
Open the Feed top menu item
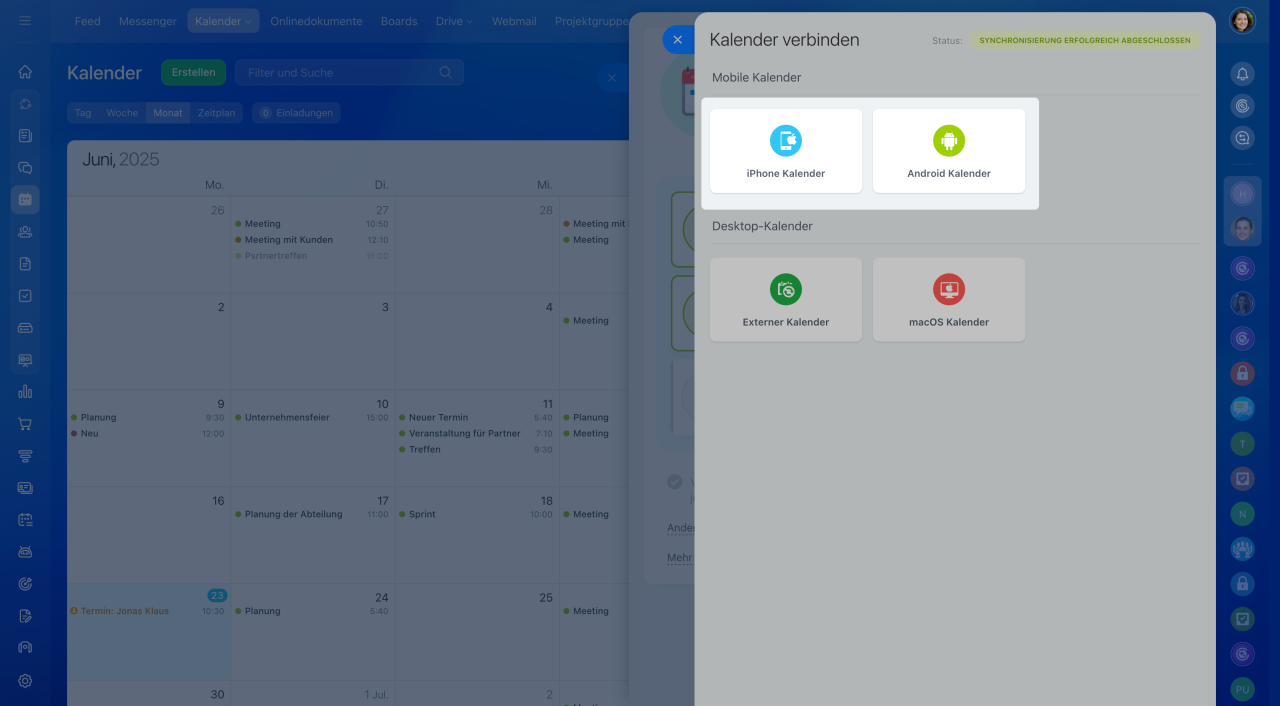88,21
